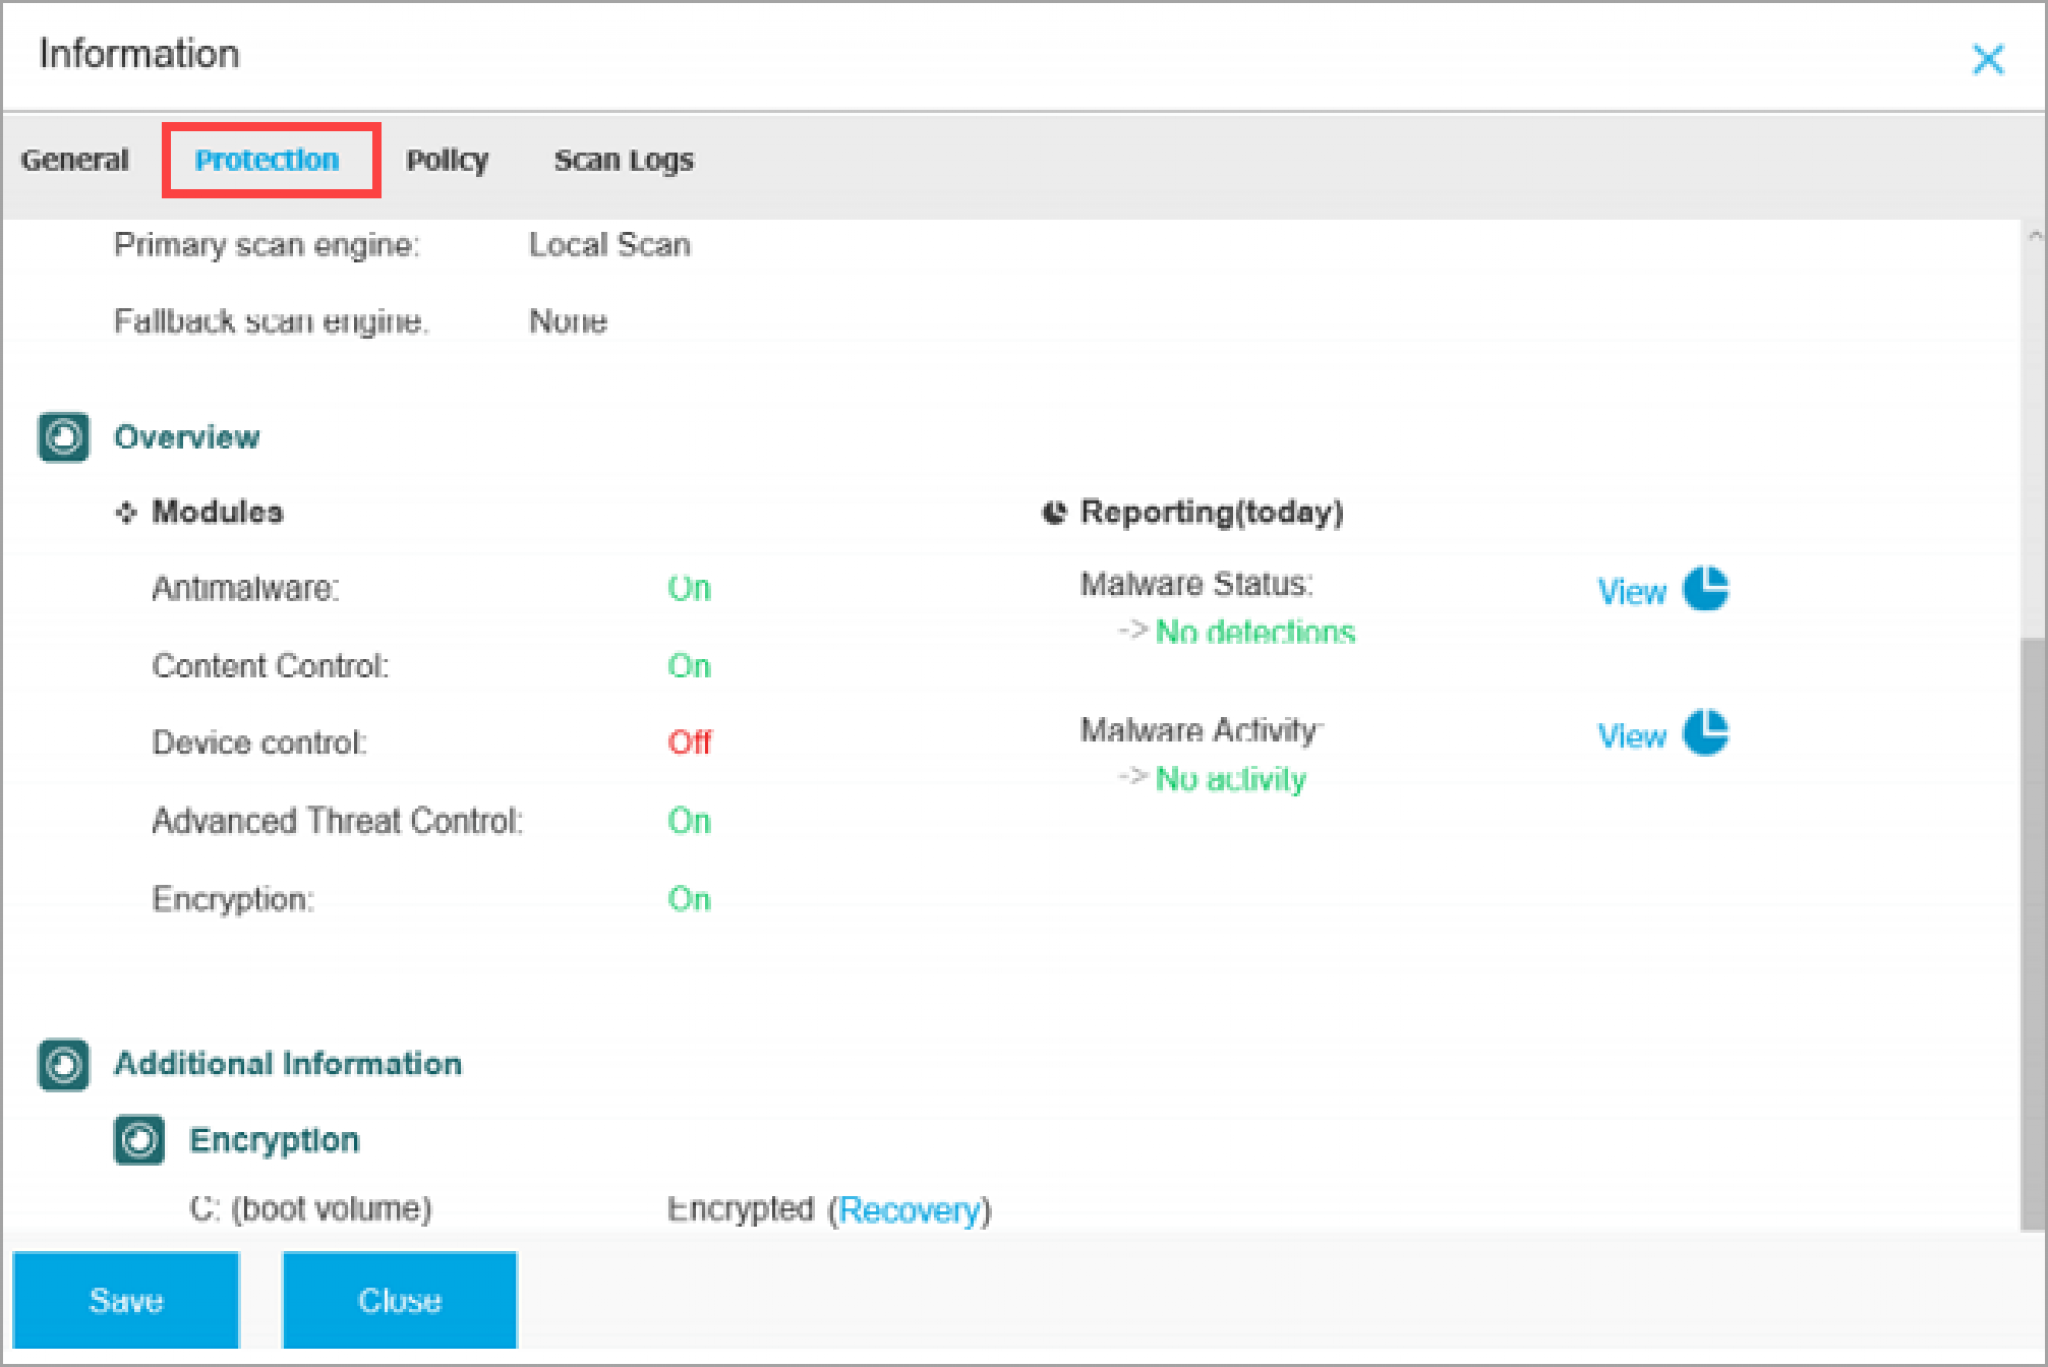Collapse the Overview section icon
The height and width of the screenshot is (1367, 2048).
[x=64, y=438]
